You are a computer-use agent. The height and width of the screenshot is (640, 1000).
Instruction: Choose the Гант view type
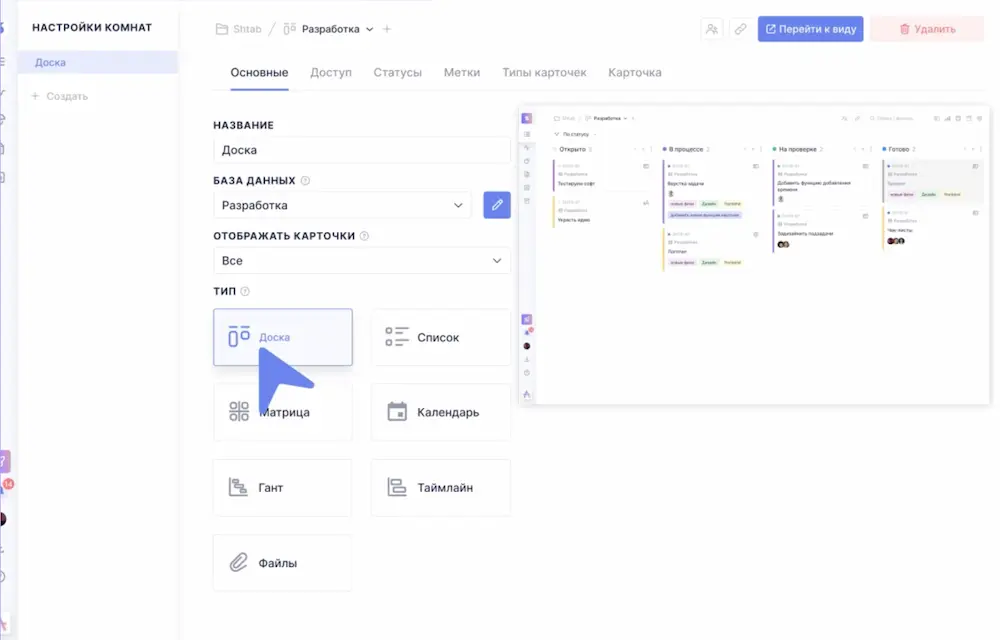point(282,488)
